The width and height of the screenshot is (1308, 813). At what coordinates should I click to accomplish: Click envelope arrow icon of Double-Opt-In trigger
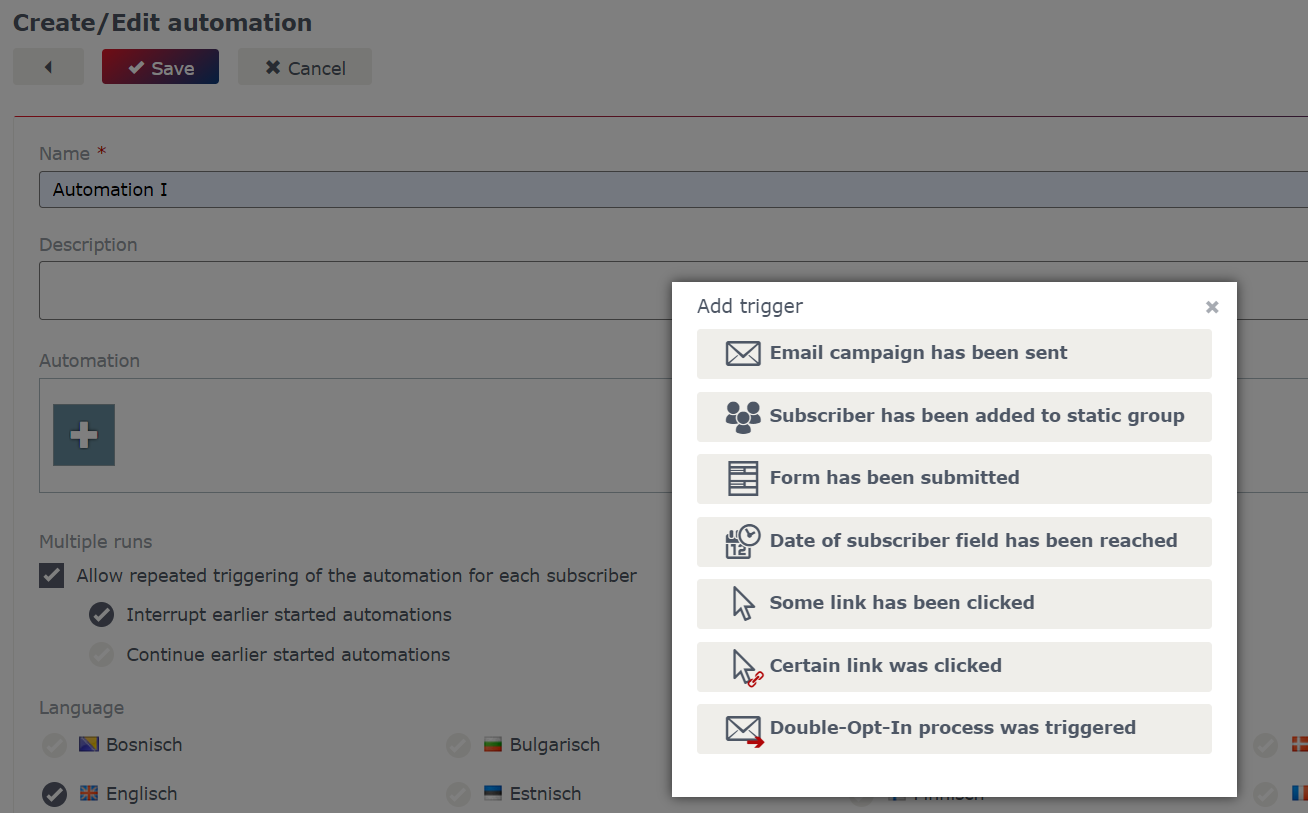pyautogui.click(x=745, y=731)
